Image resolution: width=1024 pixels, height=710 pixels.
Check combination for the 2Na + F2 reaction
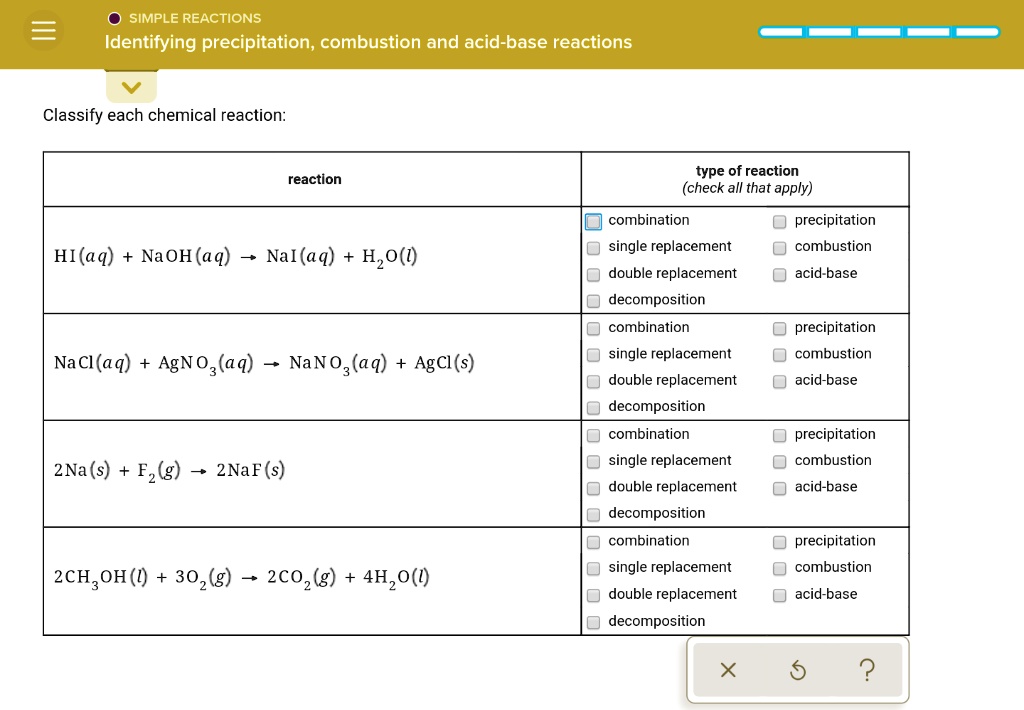(x=593, y=434)
